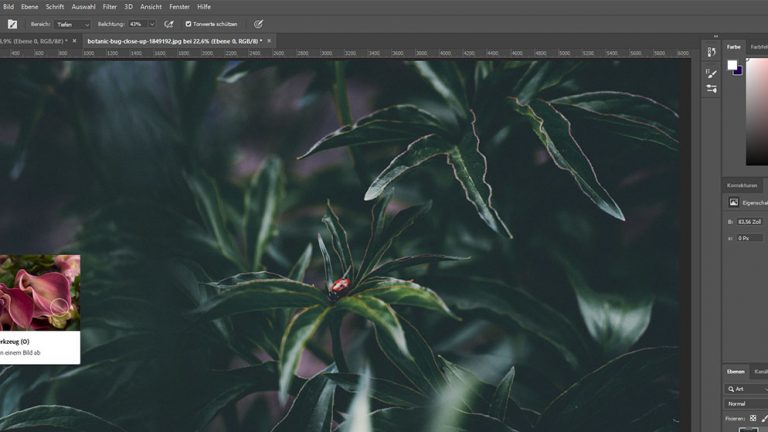Open the Normal blend mode dropdown

(745, 403)
